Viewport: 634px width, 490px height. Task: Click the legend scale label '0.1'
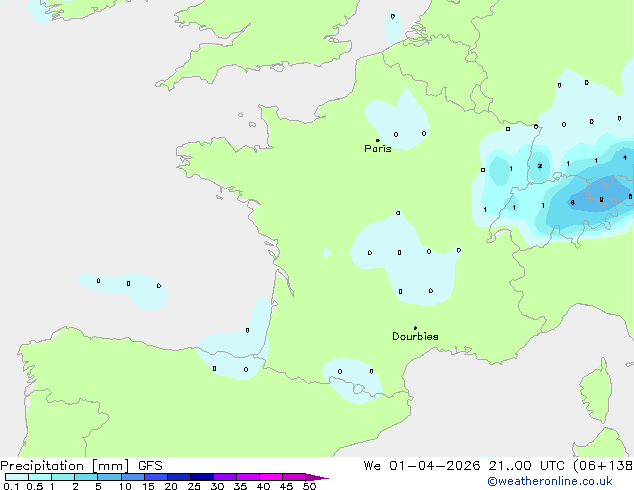pos(11,486)
